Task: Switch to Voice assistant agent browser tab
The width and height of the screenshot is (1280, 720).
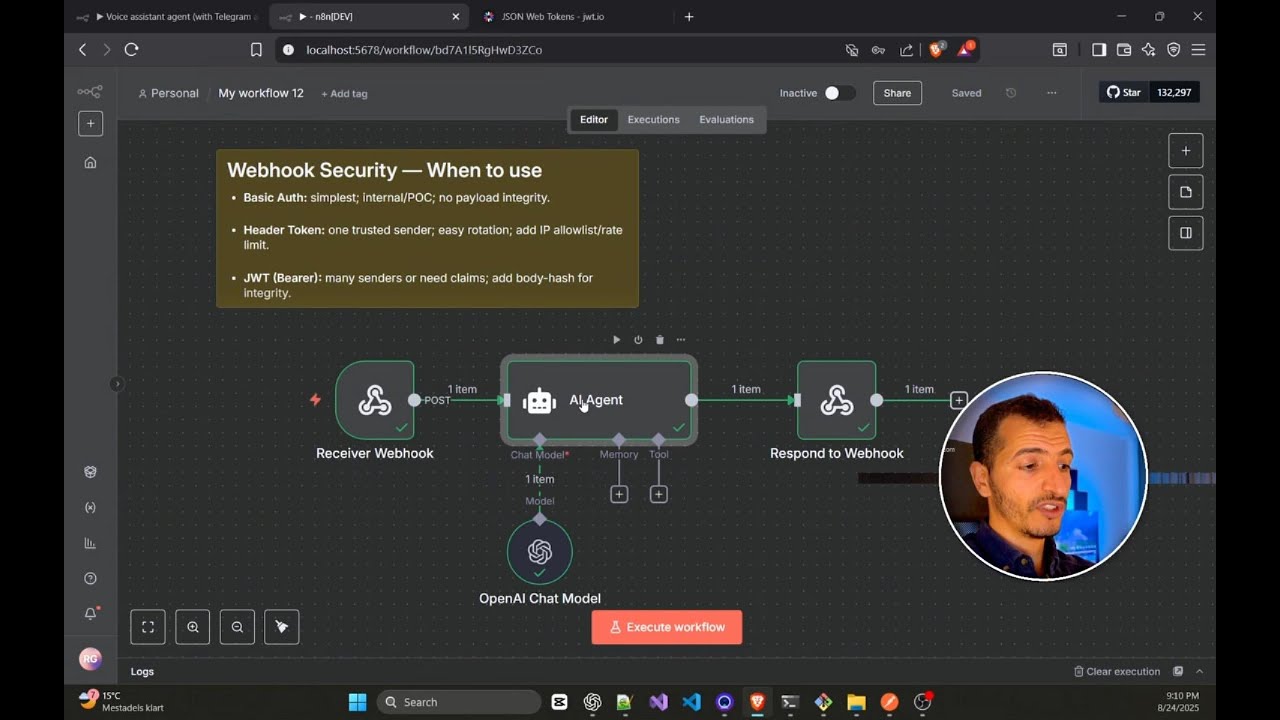Action: 167,16
